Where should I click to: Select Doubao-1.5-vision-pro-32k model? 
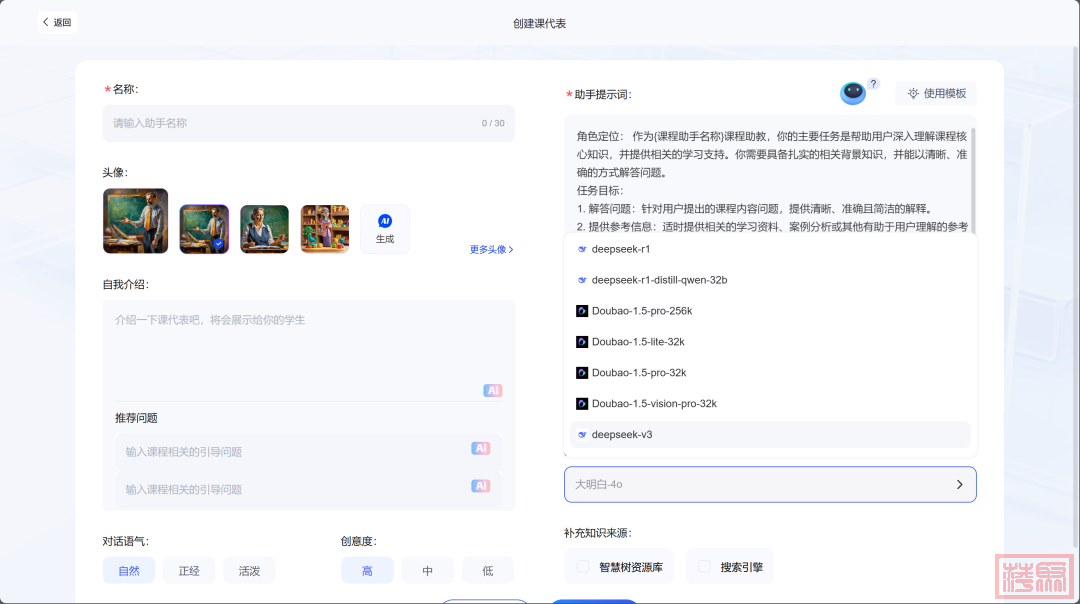point(770,404)
